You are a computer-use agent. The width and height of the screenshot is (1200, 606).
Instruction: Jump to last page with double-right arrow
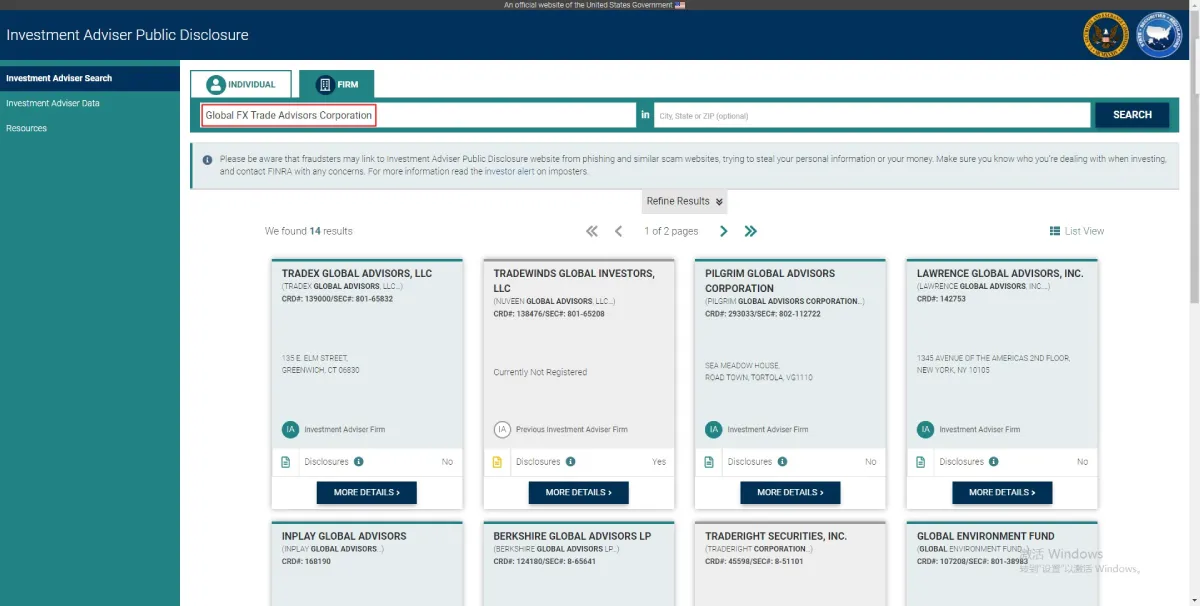[x=751, y=231]
